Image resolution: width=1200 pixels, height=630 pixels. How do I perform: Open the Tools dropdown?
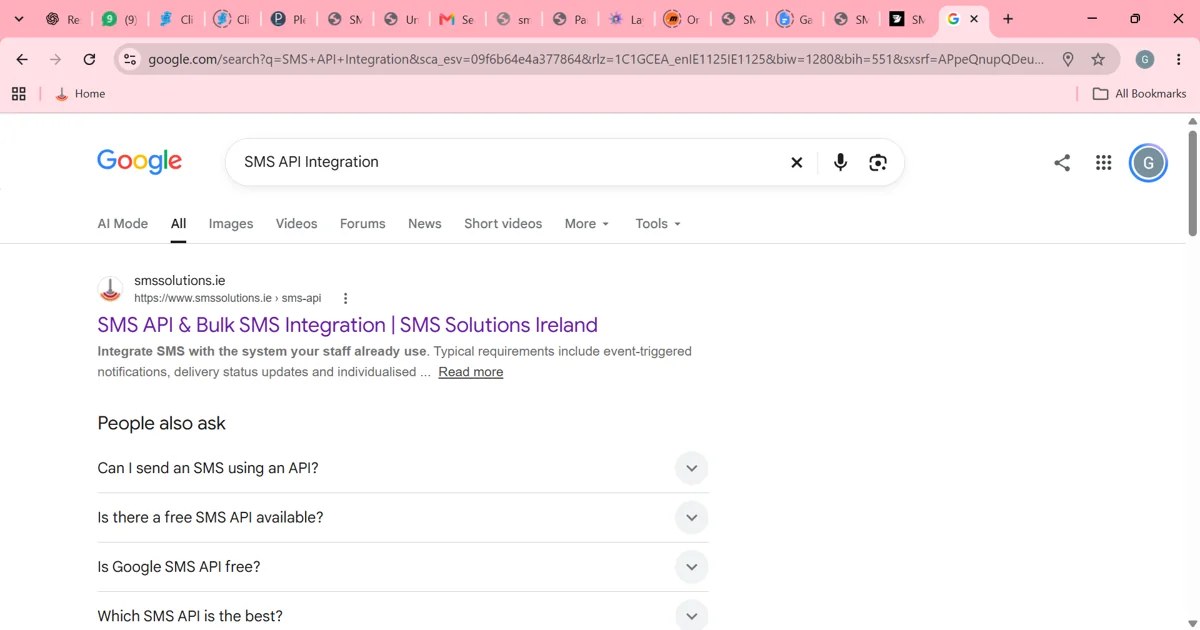coord(658,224)
